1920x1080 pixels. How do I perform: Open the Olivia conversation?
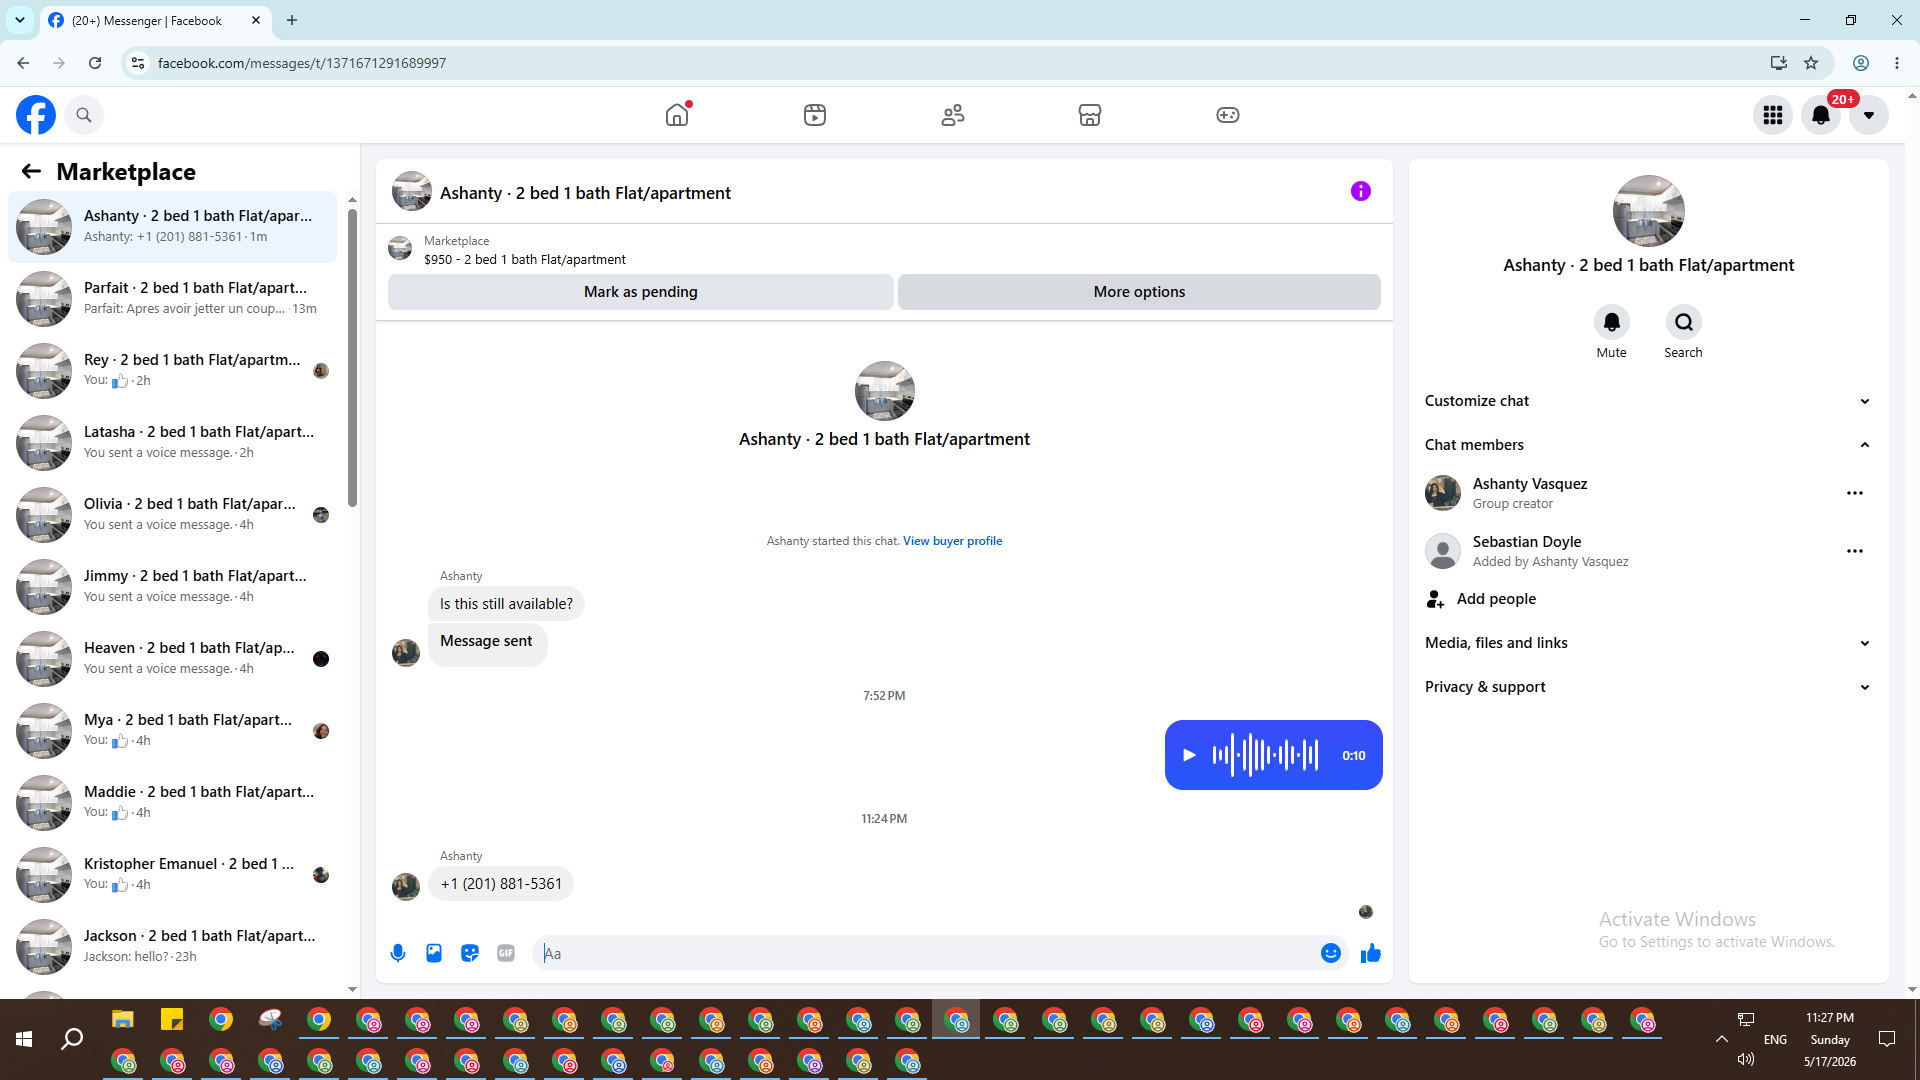172,515
